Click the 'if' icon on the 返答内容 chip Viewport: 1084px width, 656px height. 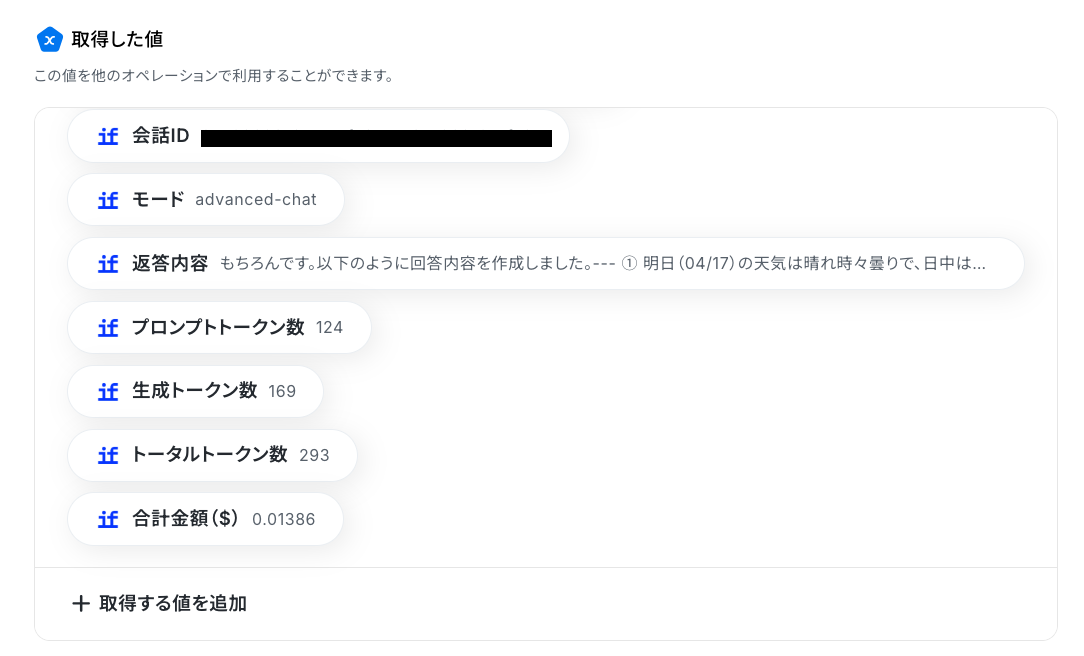point(108,264)
